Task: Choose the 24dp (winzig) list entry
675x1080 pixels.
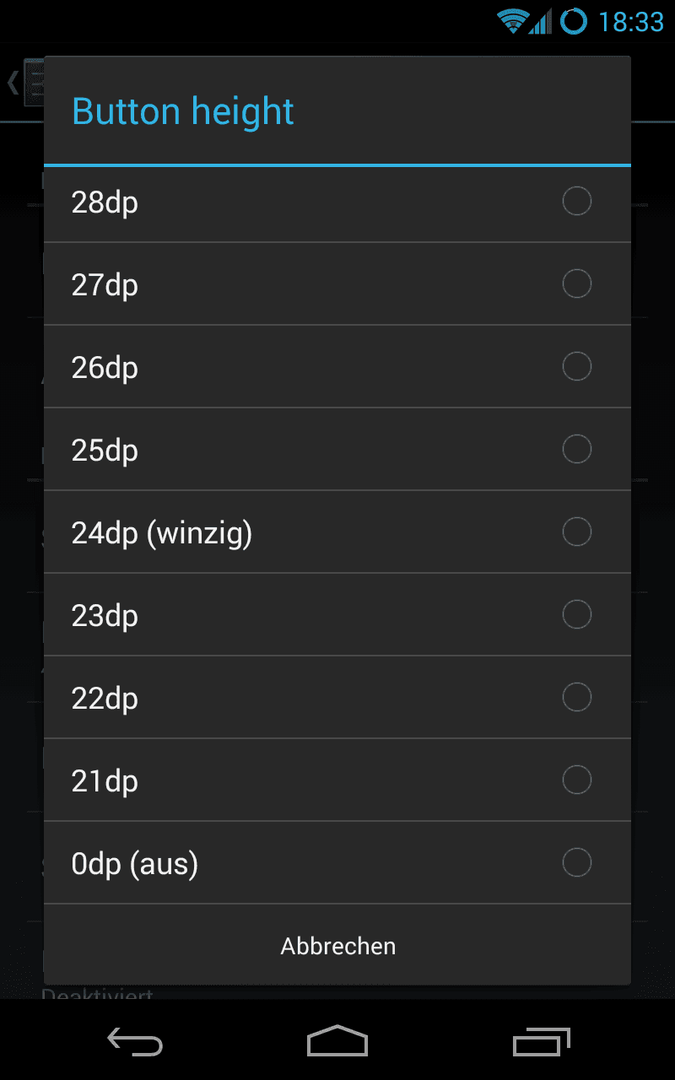Action: [x=338, y=532]
